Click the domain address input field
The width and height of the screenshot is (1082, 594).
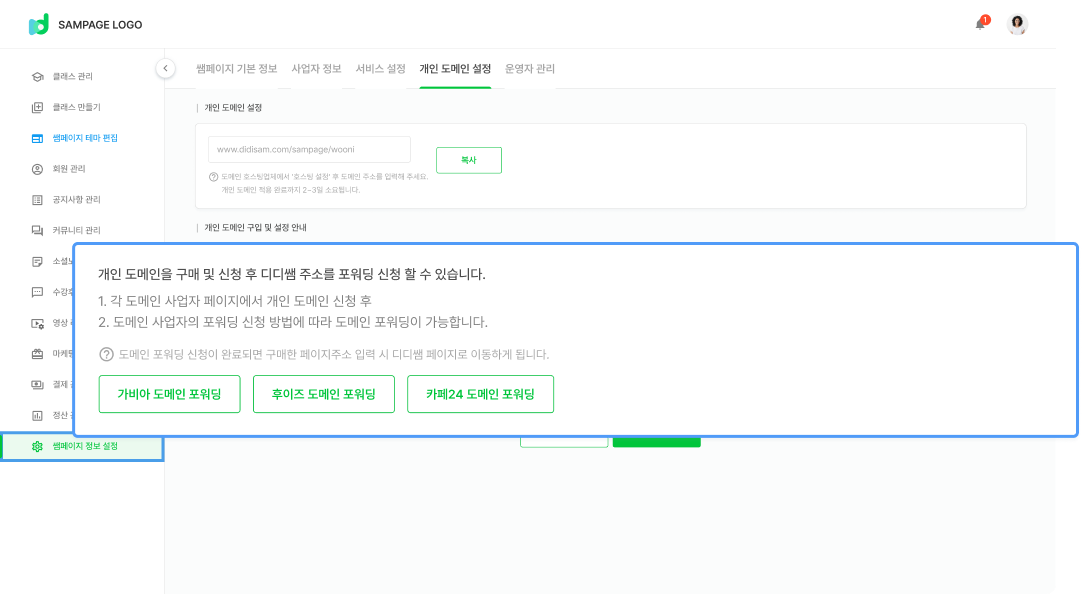[309, 149]
